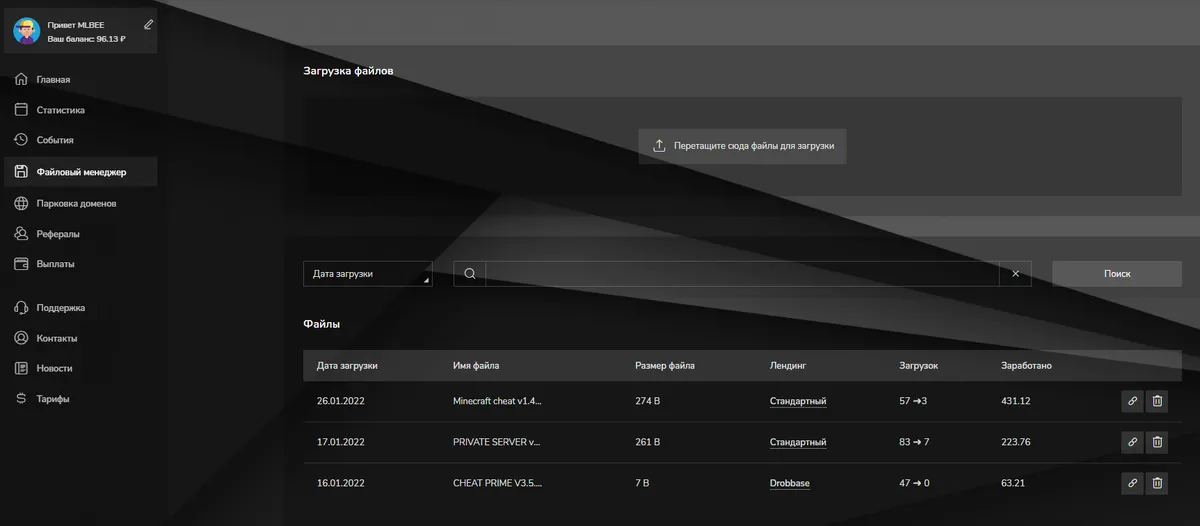Click Стандартный link for Minecraft cheat
The height and width of the screenshot is (526, 1200).
(798, 401)
